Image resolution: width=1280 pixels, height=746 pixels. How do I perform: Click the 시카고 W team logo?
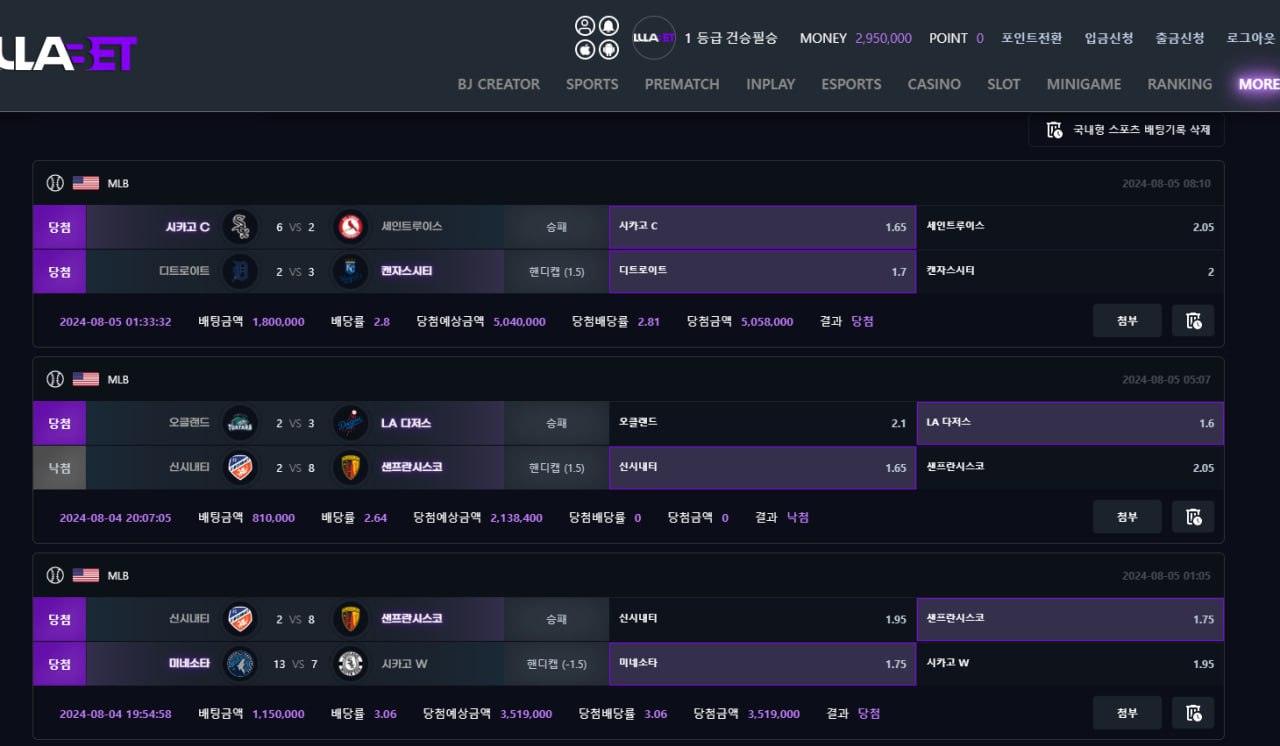pos(350,663)
